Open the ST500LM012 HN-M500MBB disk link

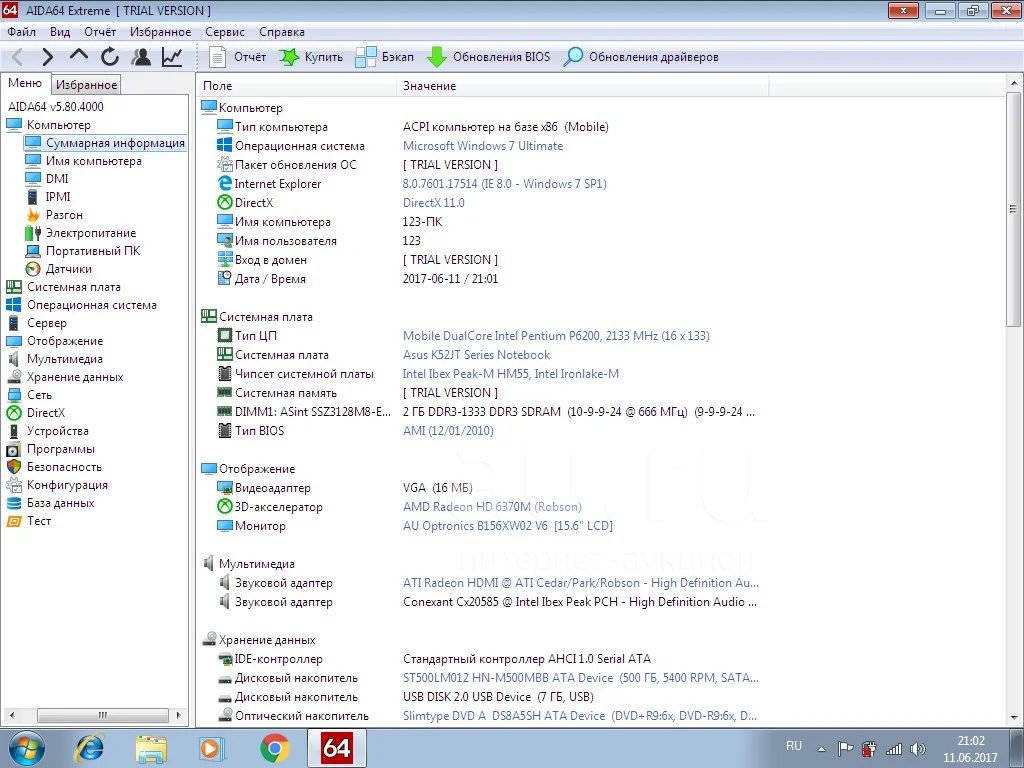tap(581, 678)
